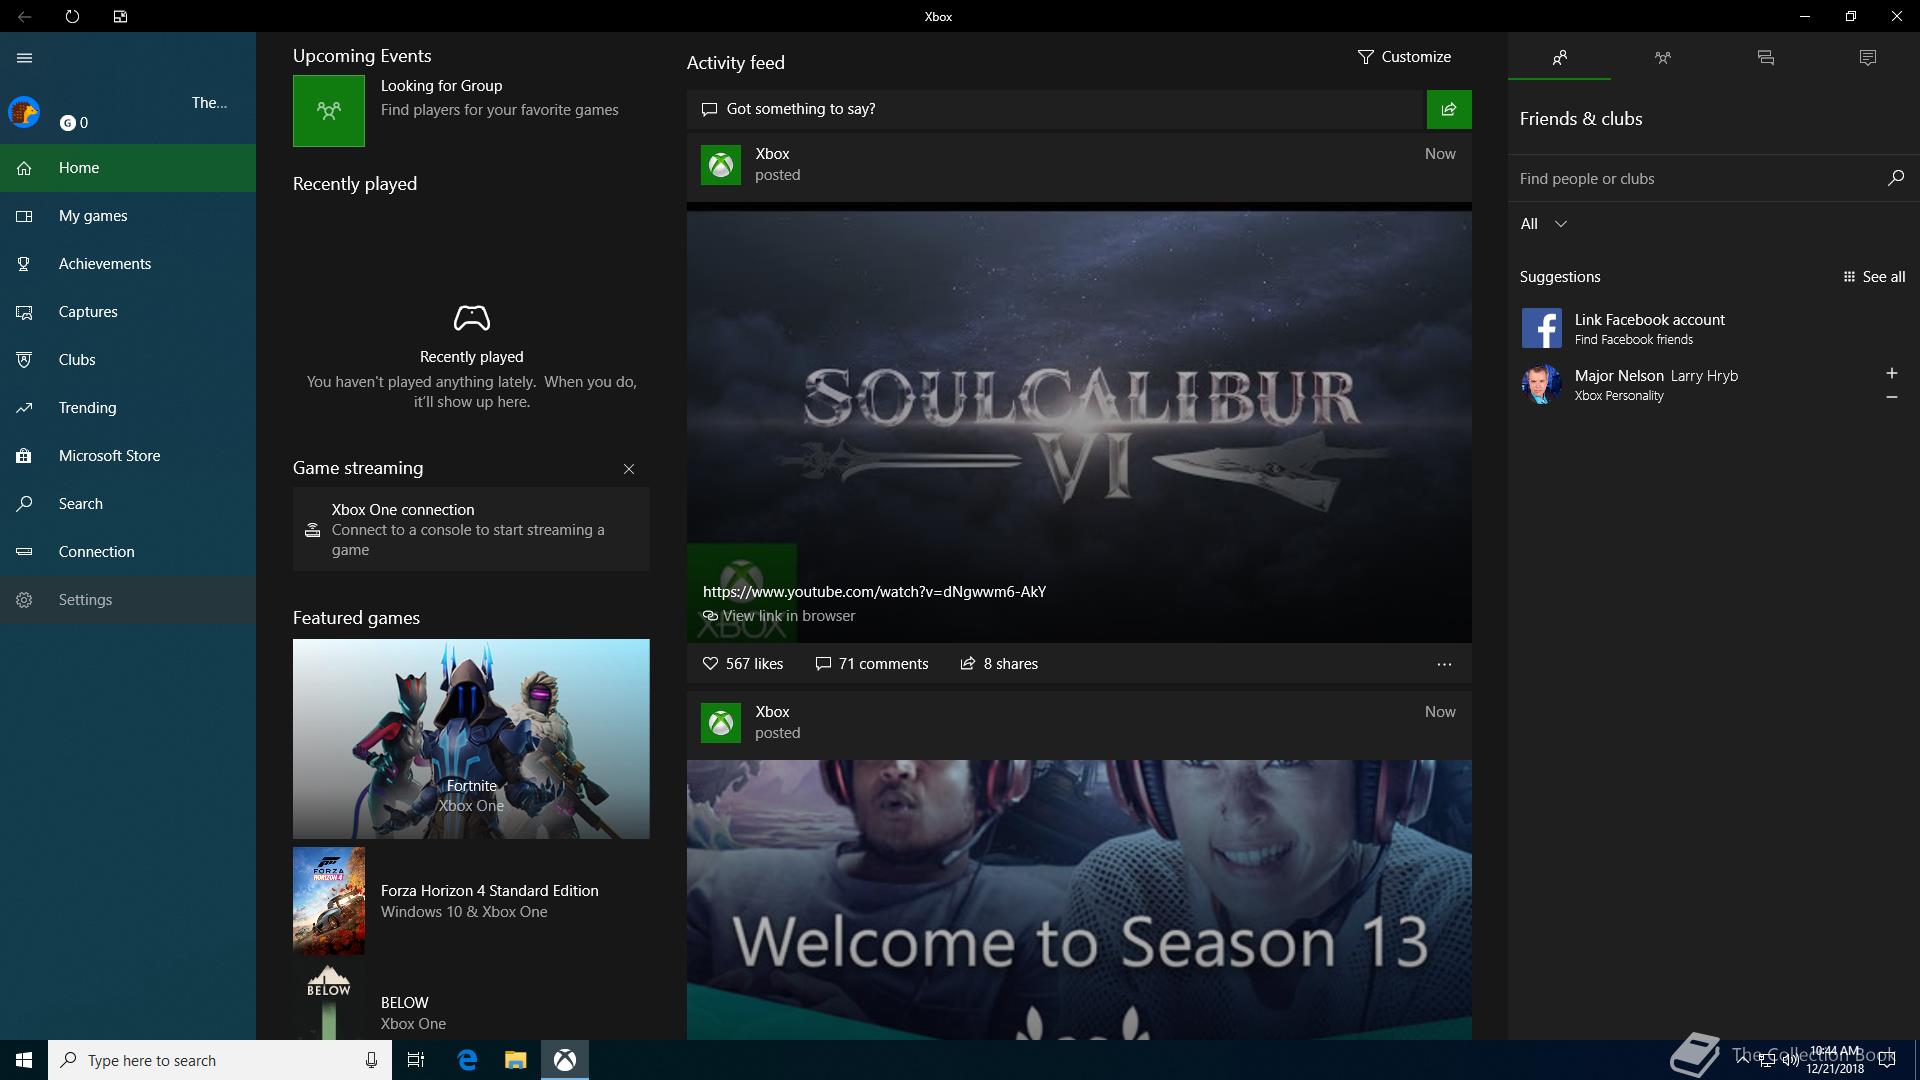
Task: Click the people search magnifier icon
Action: tap(1895, 178)
